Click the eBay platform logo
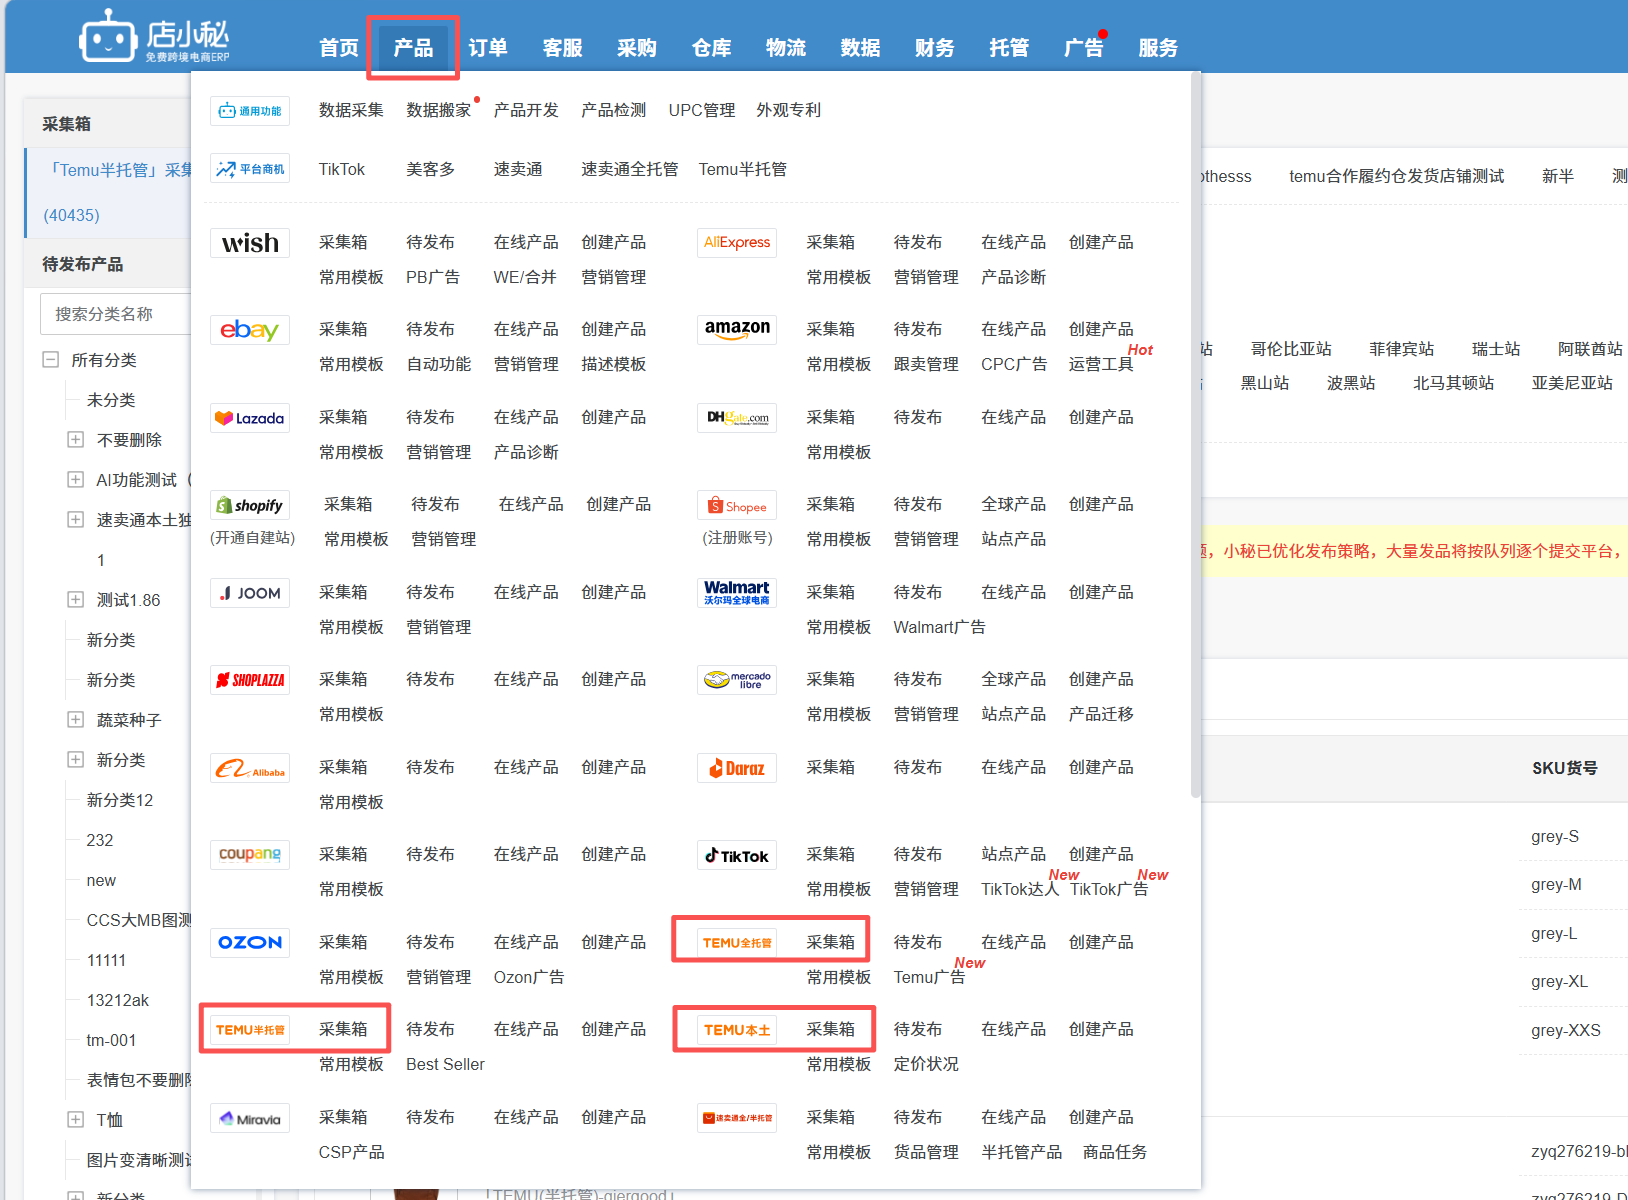The width and height of the screenshot is (1628, 1200). click(250, 330)
